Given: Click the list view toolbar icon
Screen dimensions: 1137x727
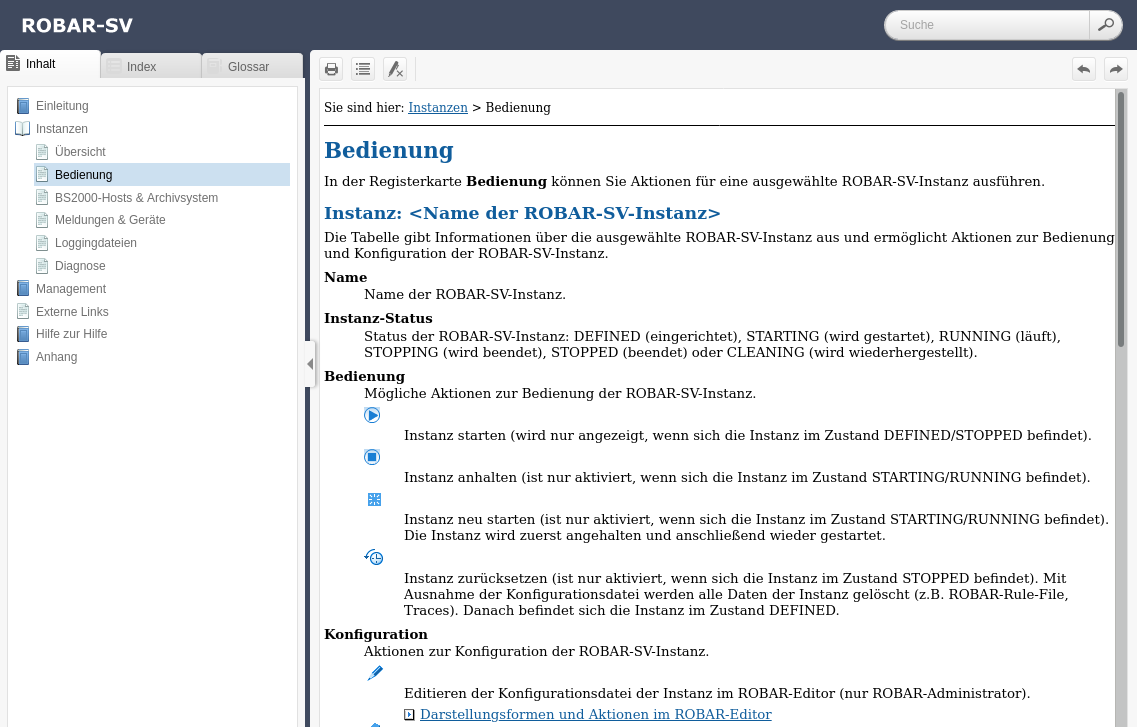Looking at the screenshot, I should tap(363, 69).
